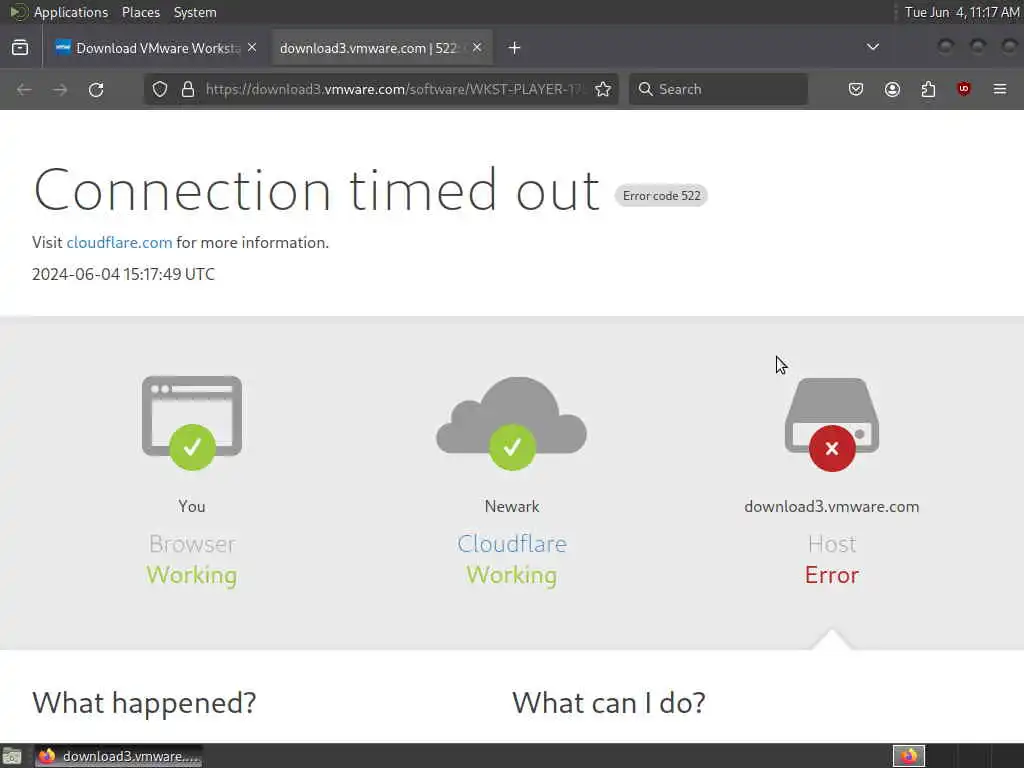The width and height of the screenshot is (1024, 768).
Task: Click the Applications menu logo icon
Action: (x=18, y=12)
